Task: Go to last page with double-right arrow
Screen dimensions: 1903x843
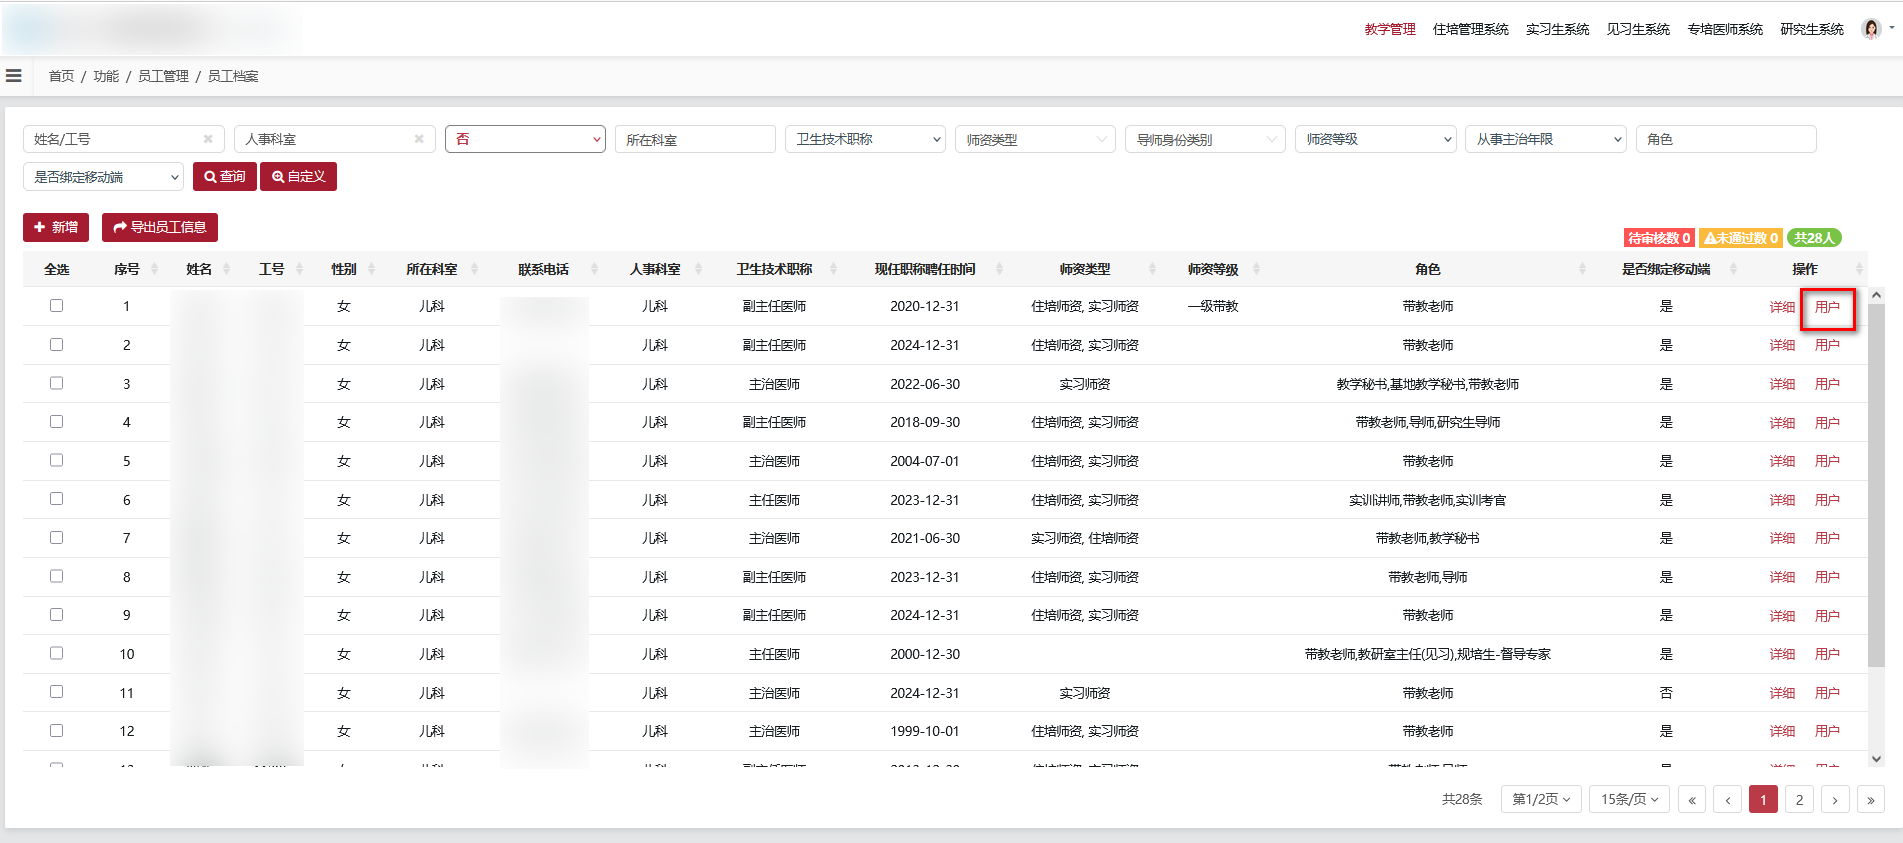Action: [1871, 799]
